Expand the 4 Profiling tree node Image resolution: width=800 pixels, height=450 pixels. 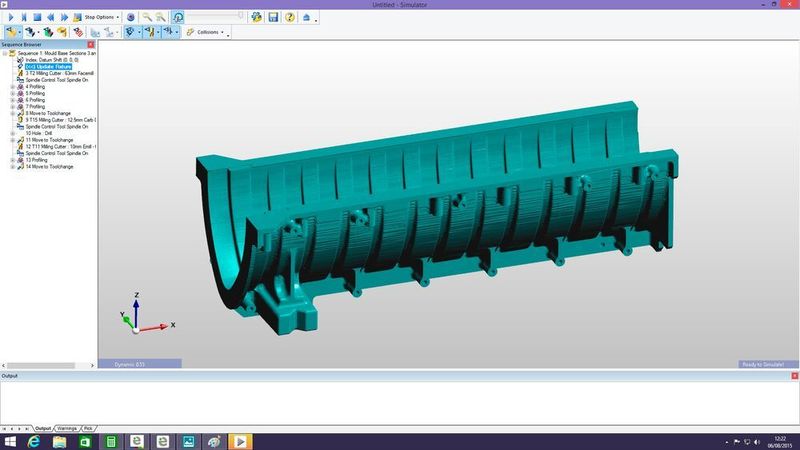[12, 87]
